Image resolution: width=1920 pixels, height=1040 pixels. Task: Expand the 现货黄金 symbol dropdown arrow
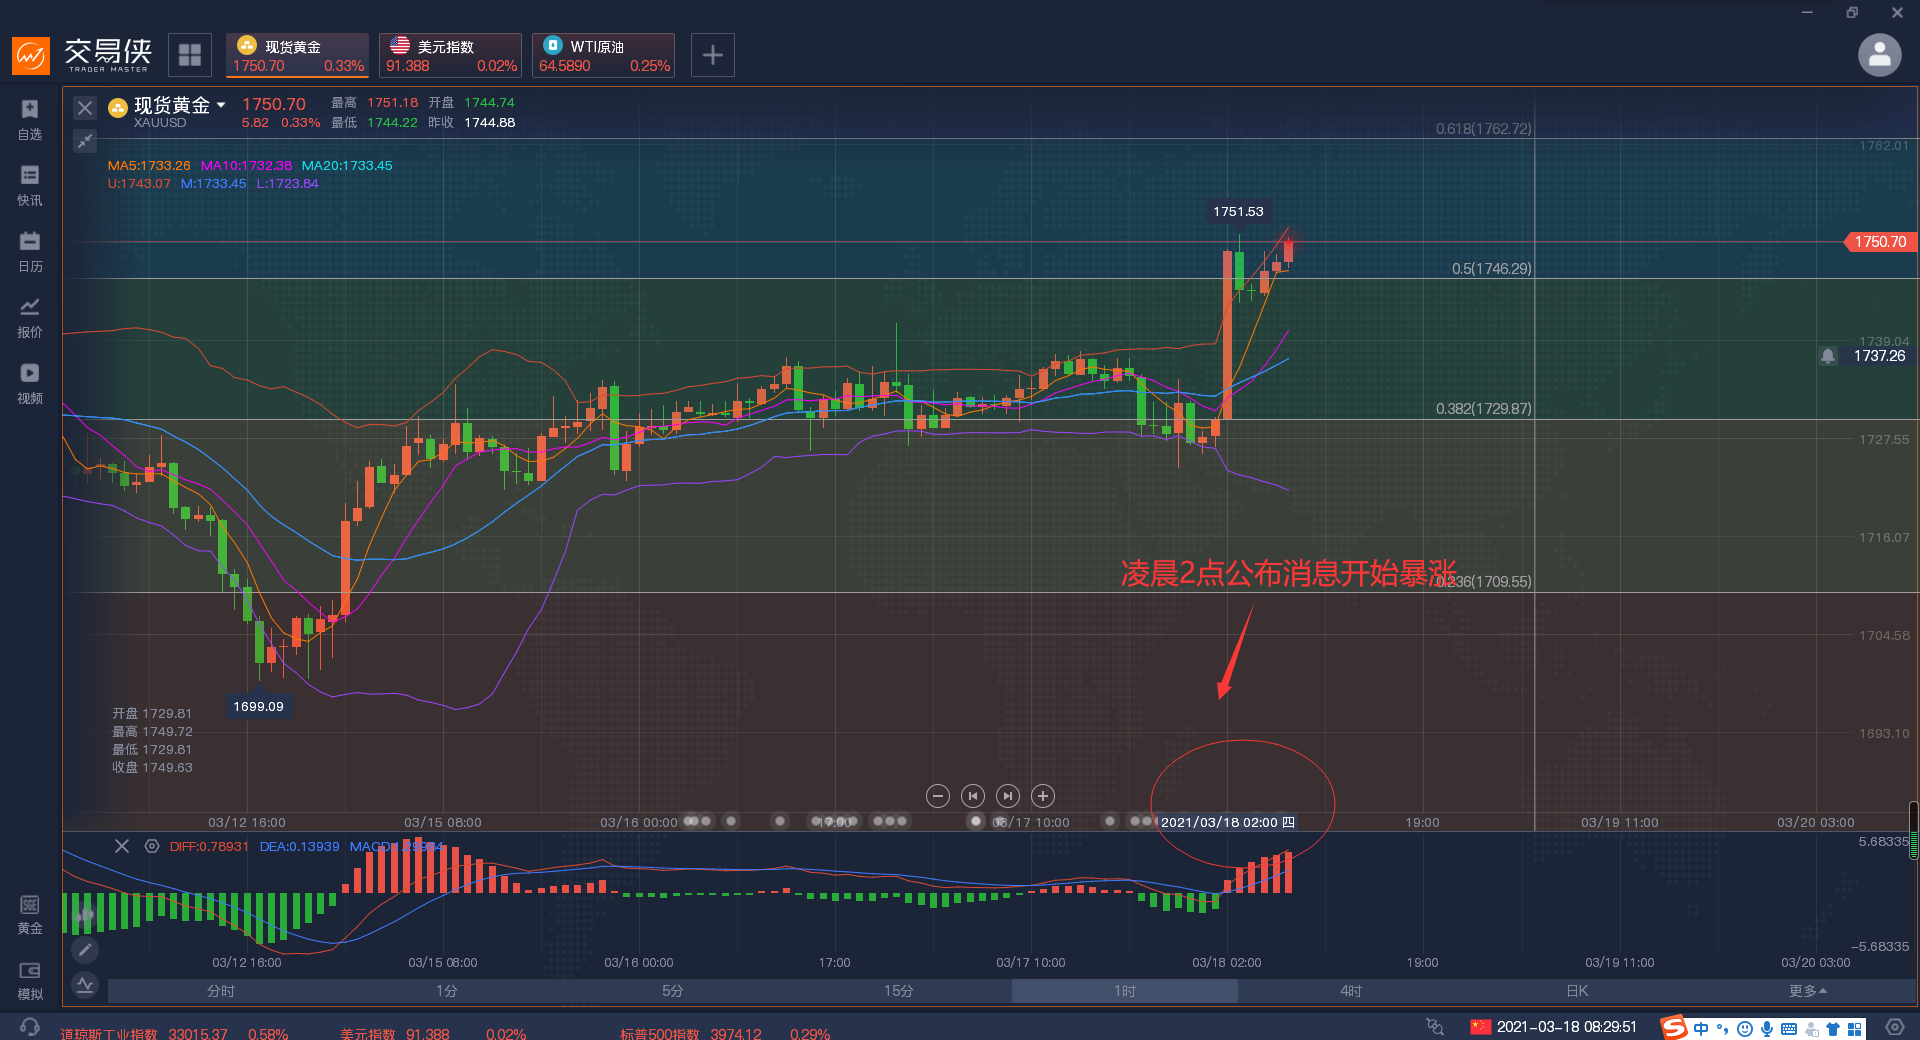221,104
